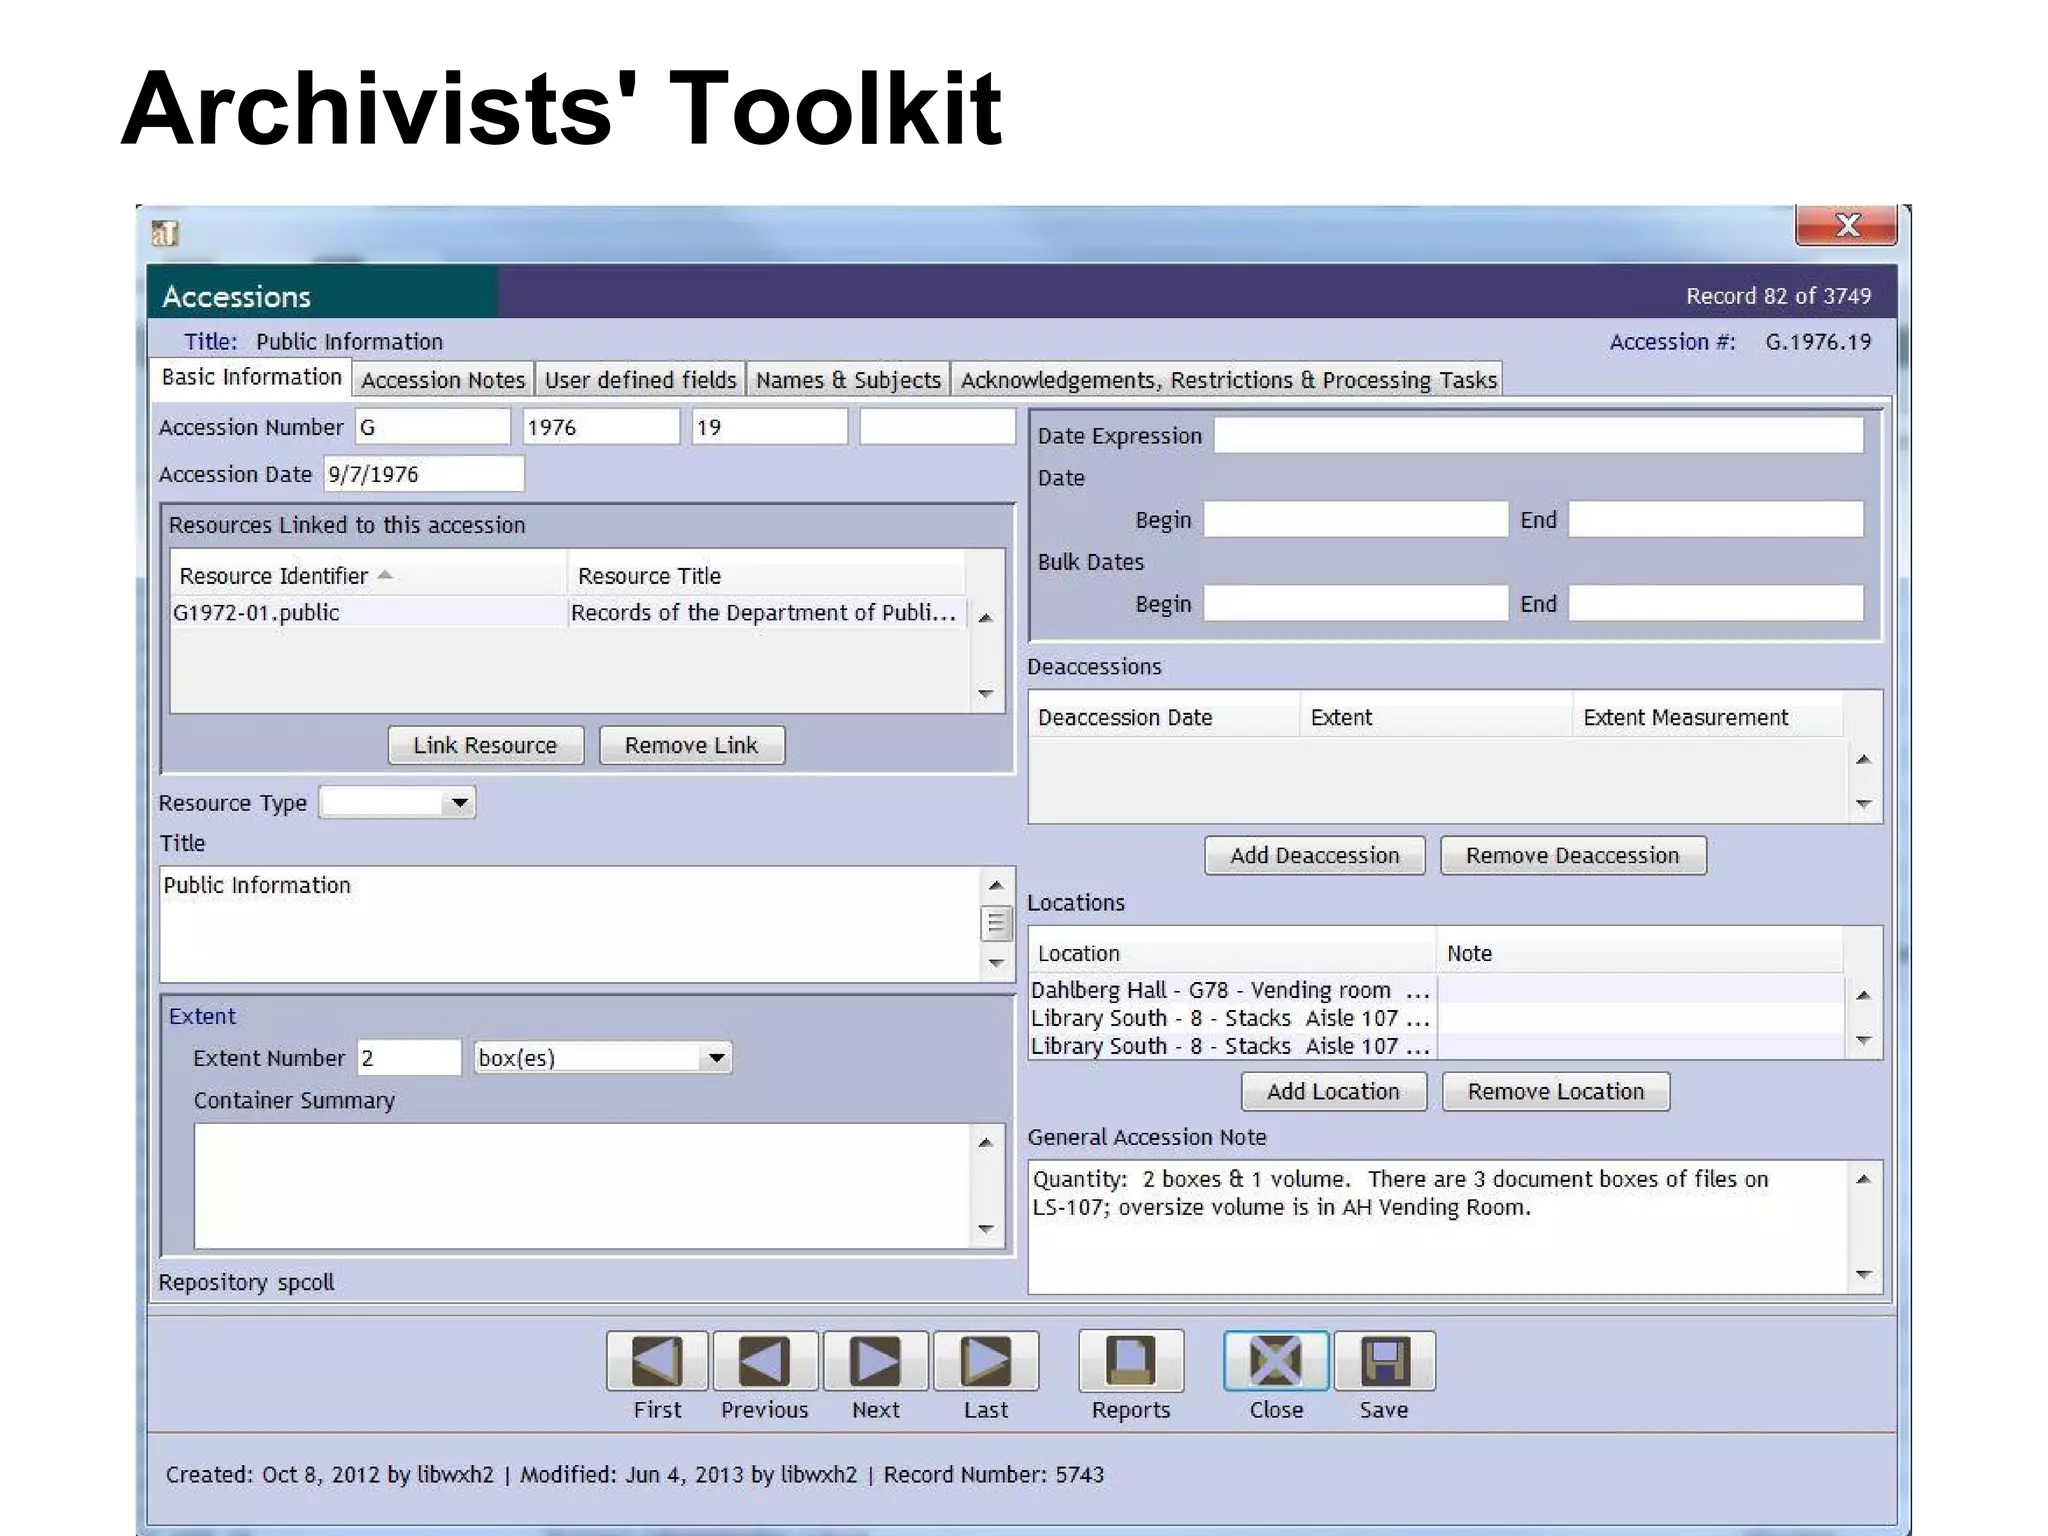Select the G1972-01.public resource row
The height and width of the screenshot is (1536, 2048).
(x=569, y=613)
